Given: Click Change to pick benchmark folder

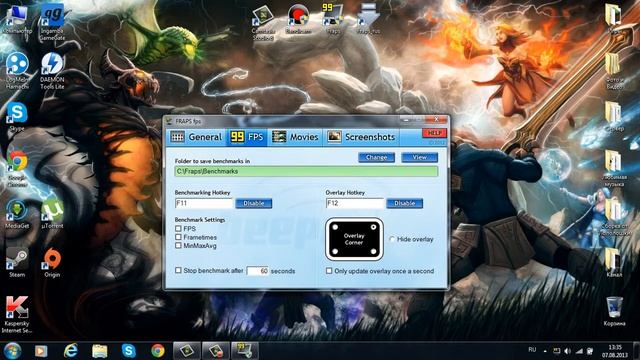Looking at the screenshot, I should [376, 157].
